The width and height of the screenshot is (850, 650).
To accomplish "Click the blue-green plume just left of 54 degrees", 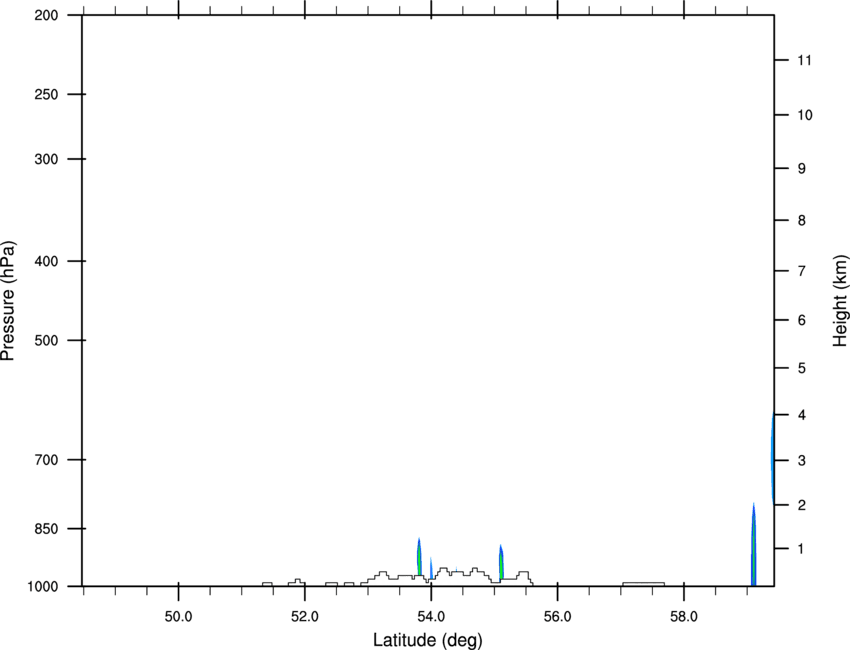I will [x=419, y=557].
